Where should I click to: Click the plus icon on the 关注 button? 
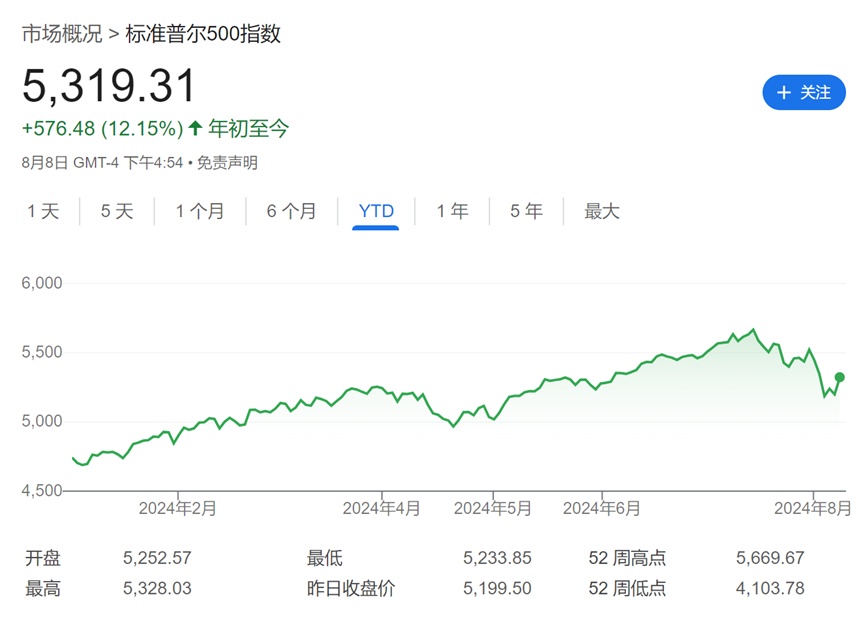[784, 92]
